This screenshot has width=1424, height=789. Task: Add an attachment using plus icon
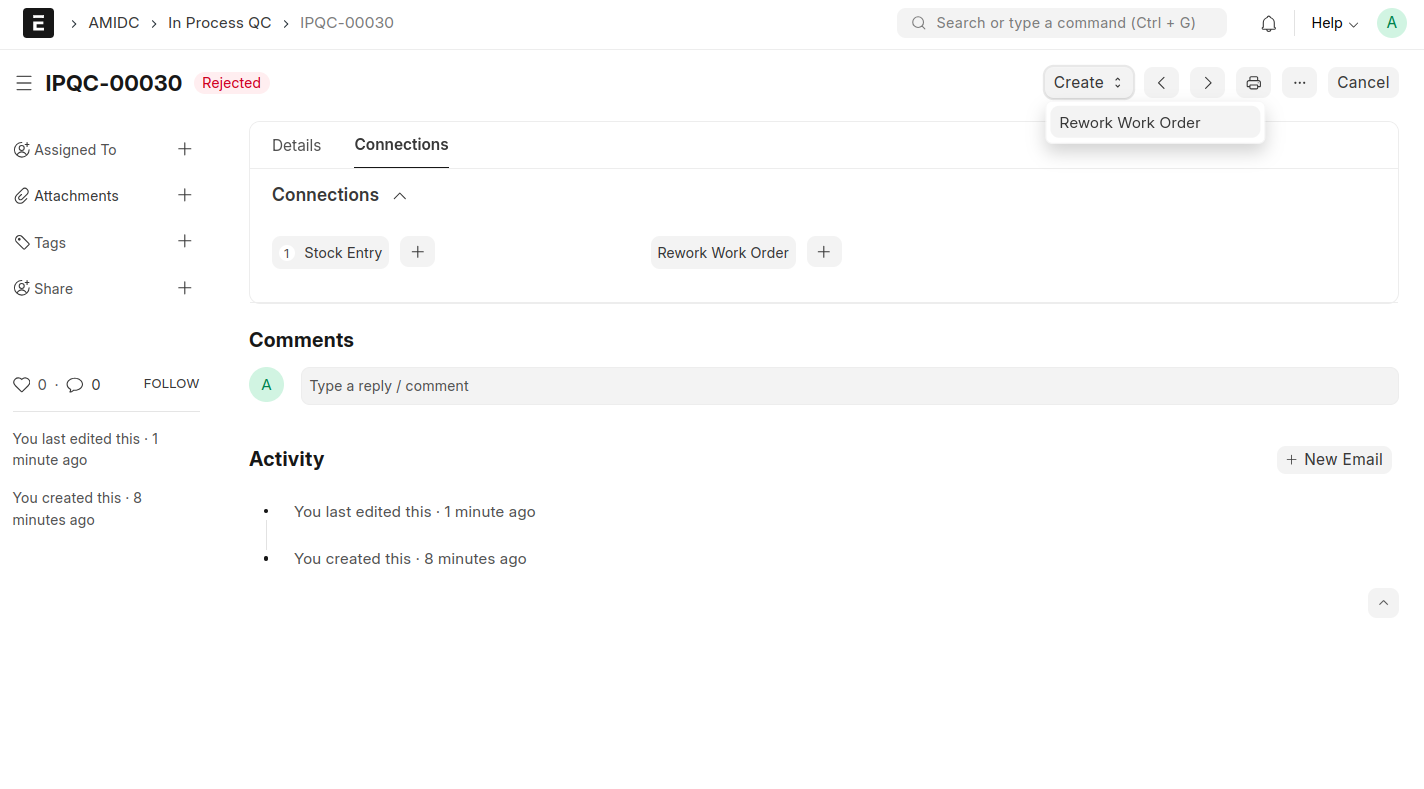(x=184, y=195)
